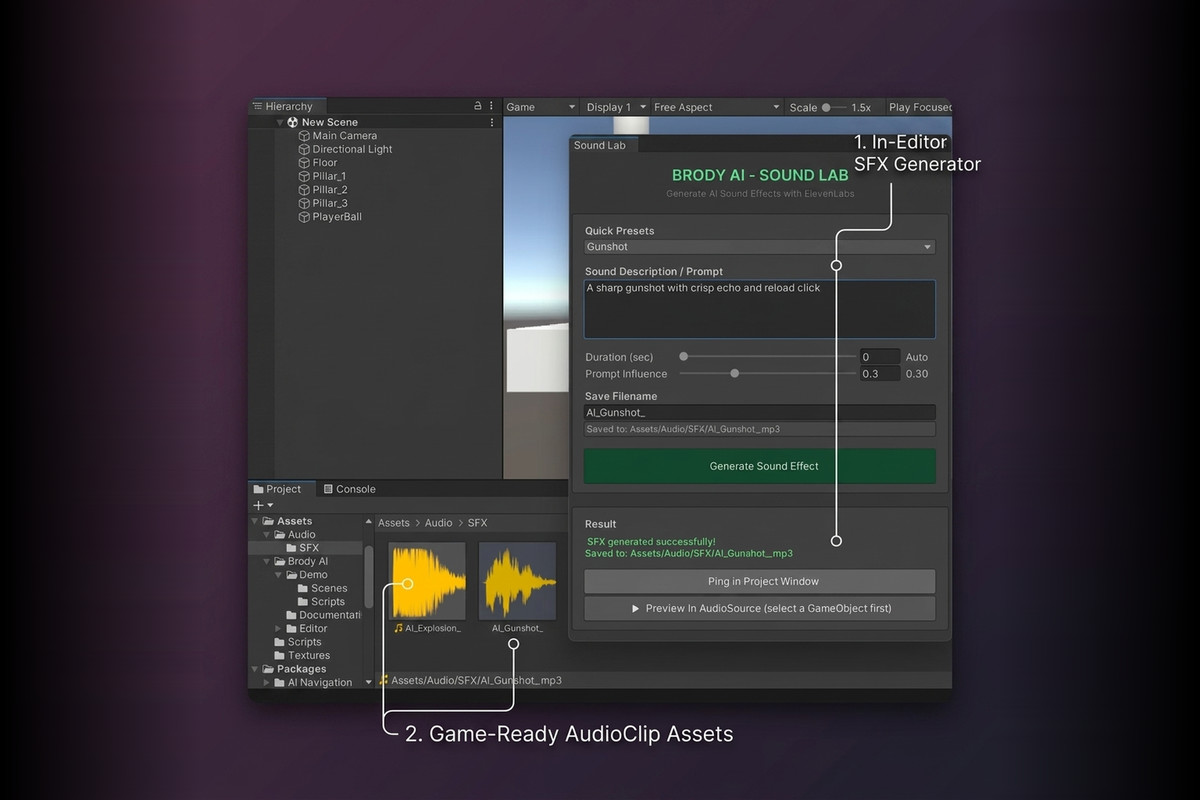
Task: Click the Floor object cube icon
Action: 304,163
